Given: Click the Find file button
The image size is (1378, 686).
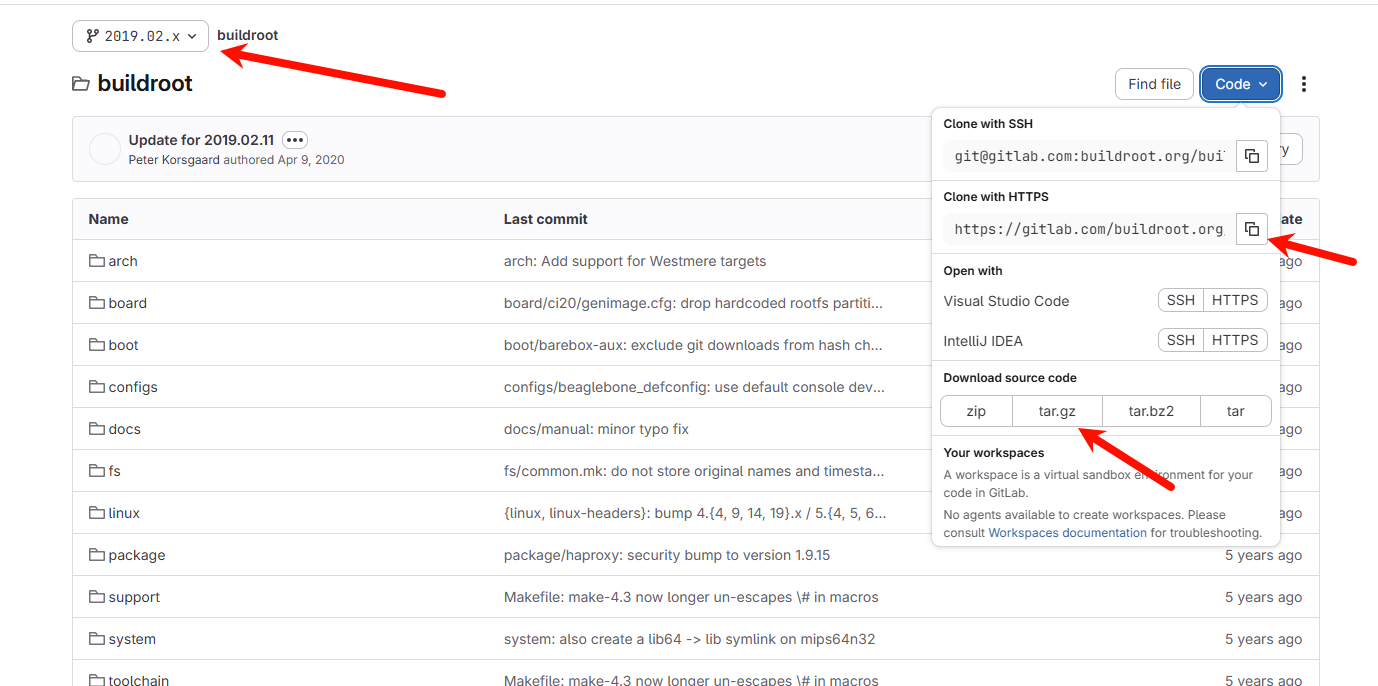Looking at the screenshot, I should click(1154, 84).
